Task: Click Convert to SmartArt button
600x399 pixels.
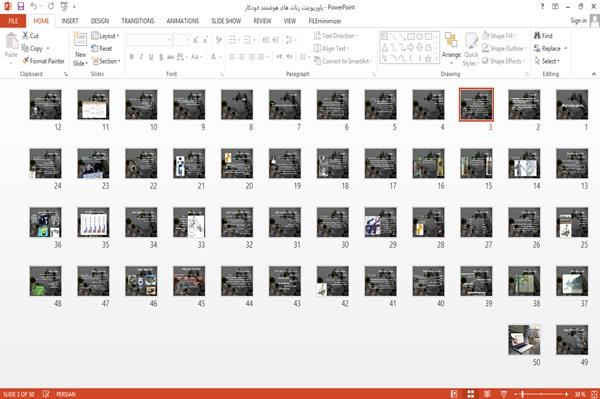Action: (x=343, y=61)
